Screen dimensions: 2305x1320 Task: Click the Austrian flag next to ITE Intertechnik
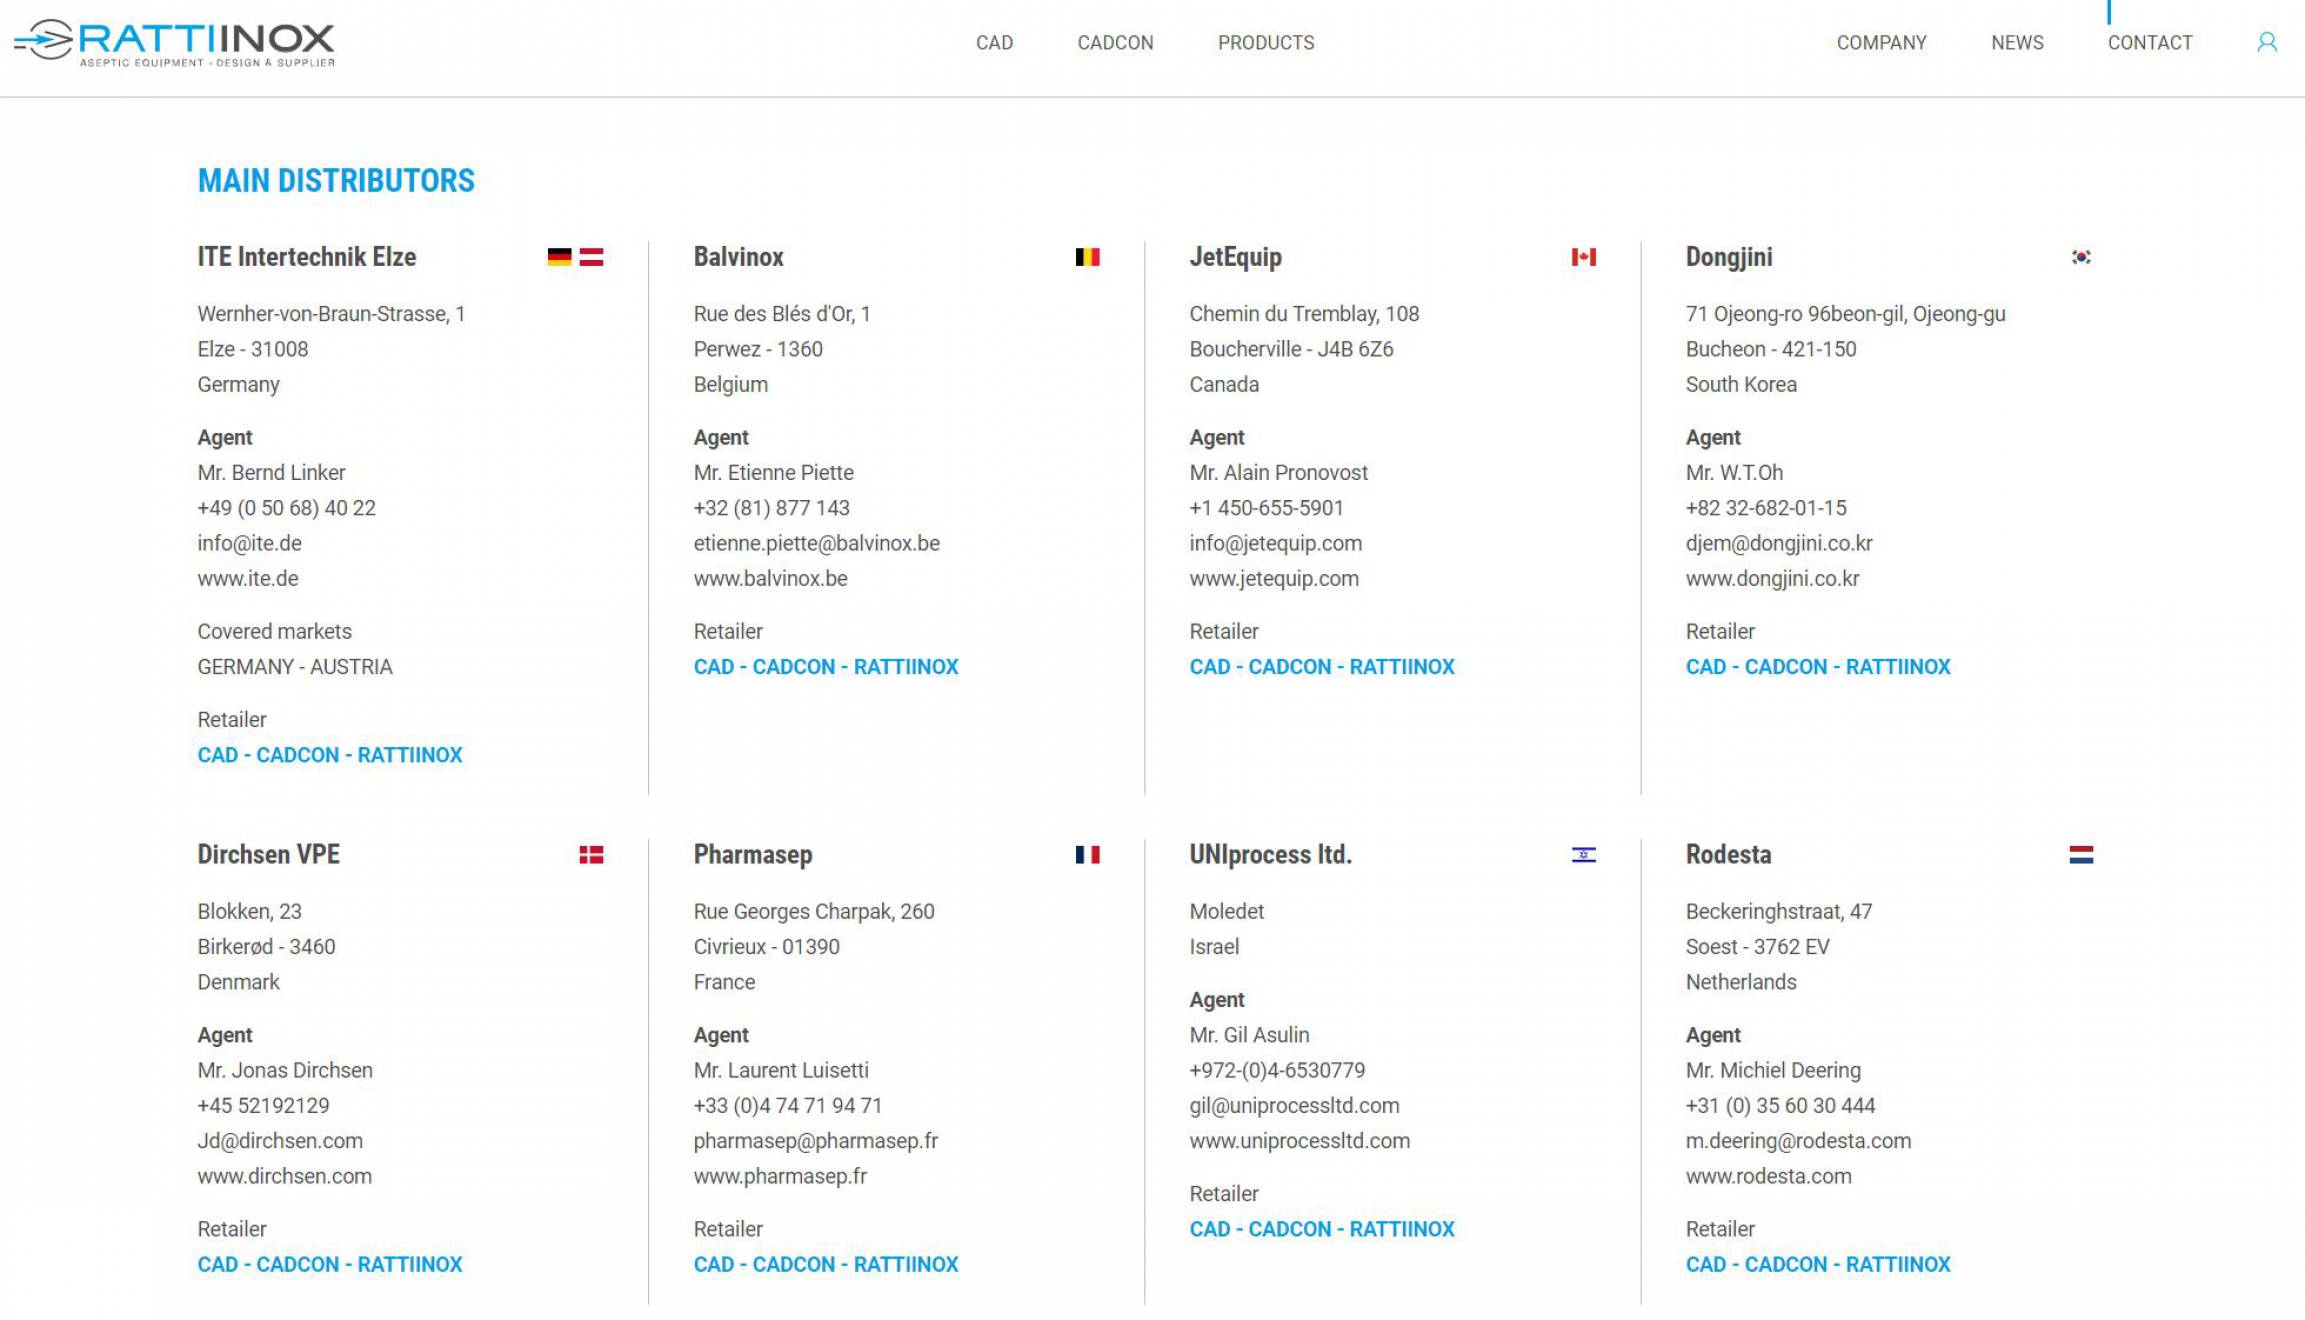pos(591,257)
